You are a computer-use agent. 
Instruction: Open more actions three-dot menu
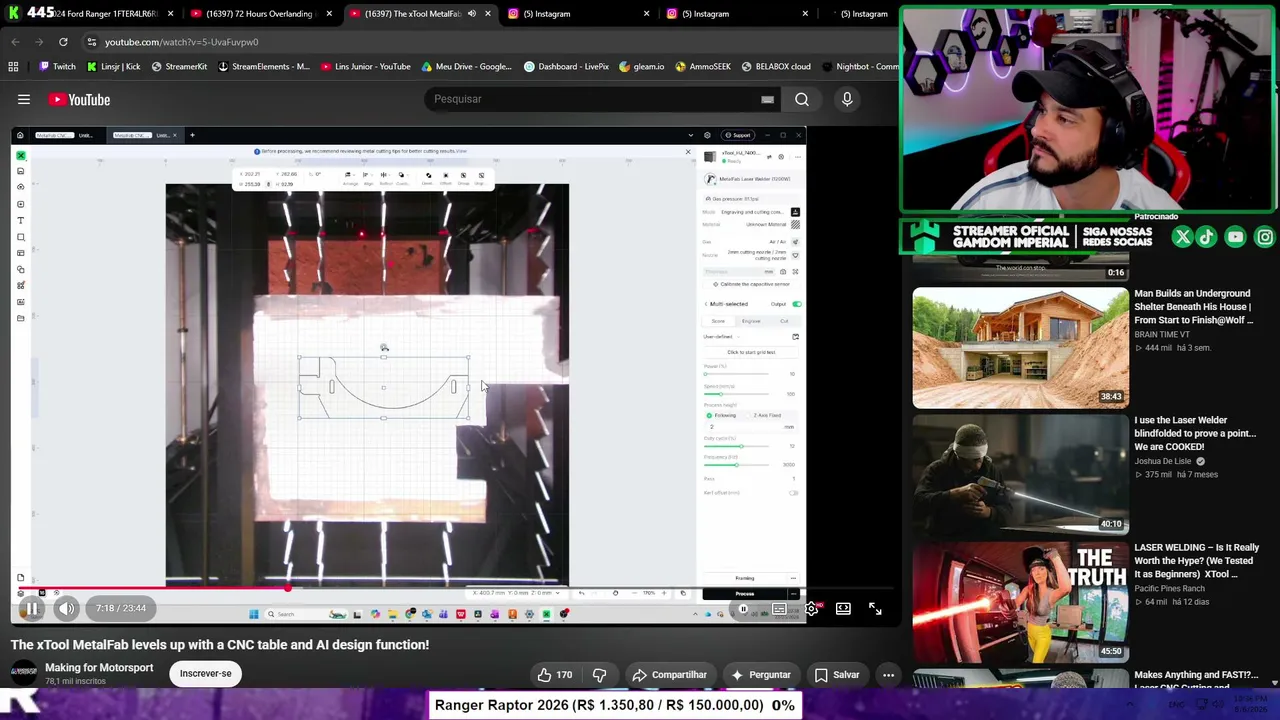pos(888,675)
